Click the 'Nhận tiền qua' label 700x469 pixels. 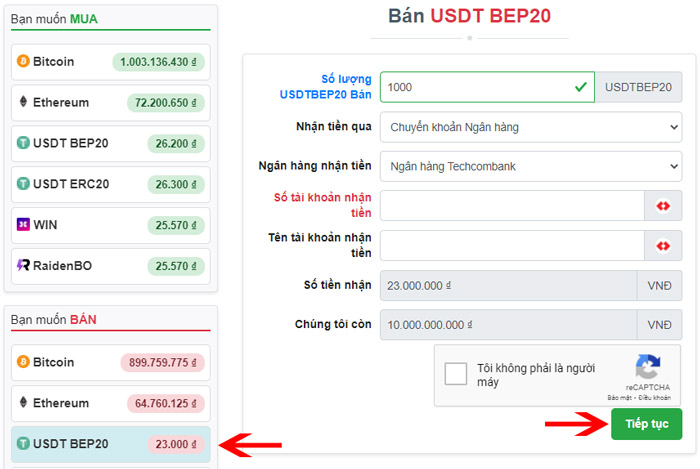(x=333, y=127)
